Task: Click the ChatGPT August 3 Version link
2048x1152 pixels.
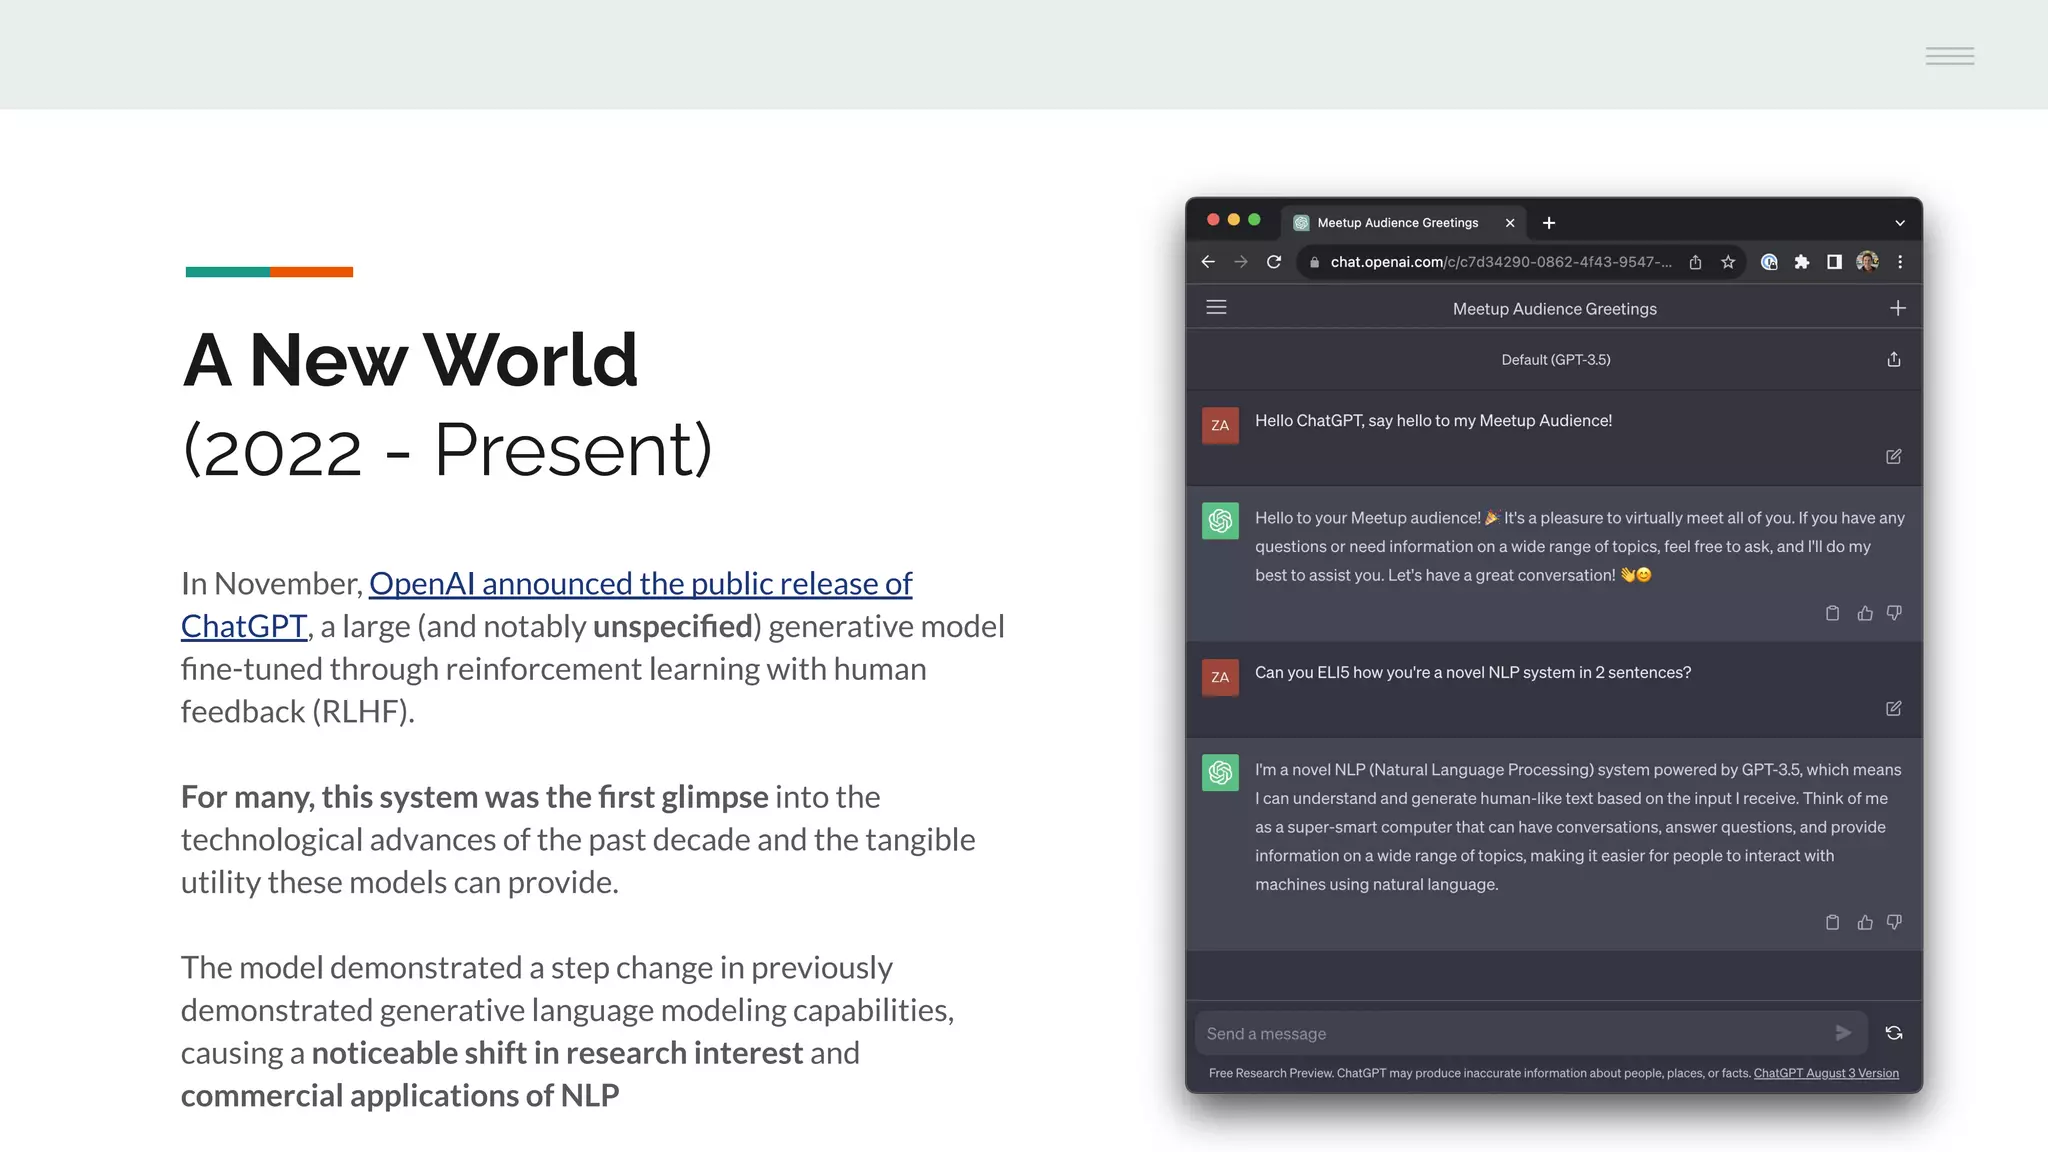Action: click(x=1825, y=1073)
